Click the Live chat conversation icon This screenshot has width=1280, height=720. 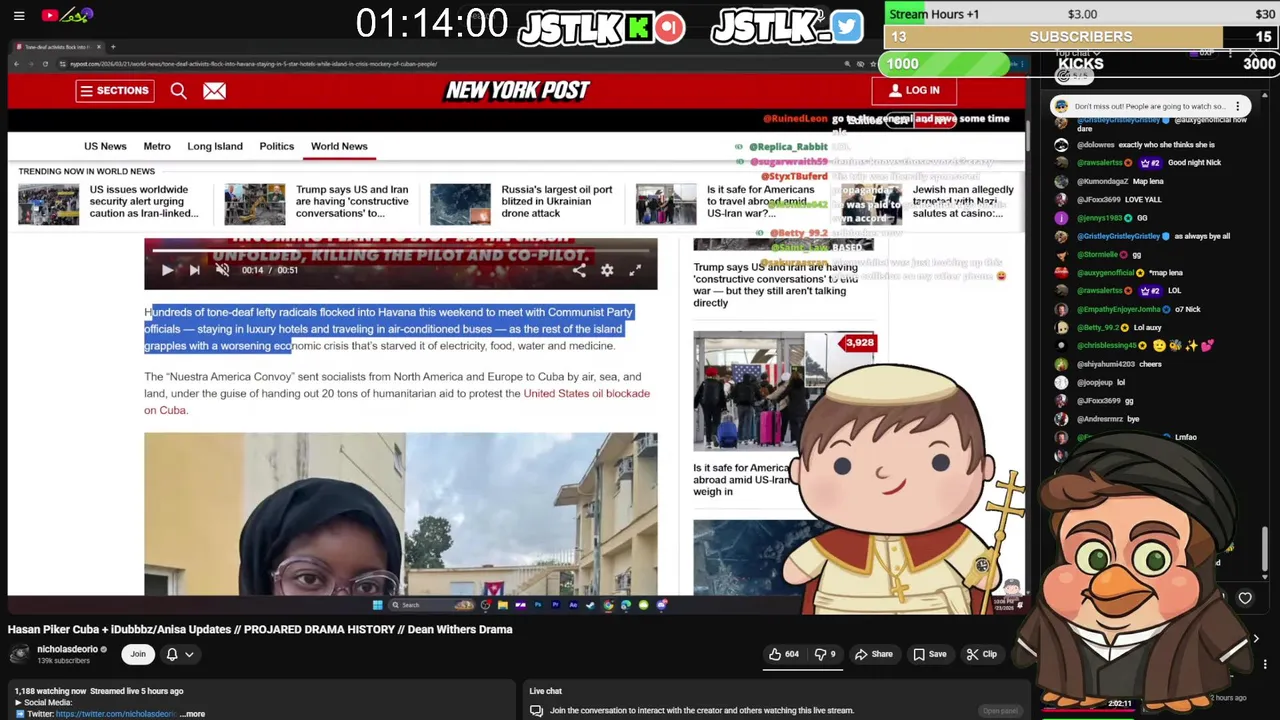(536, 711)
